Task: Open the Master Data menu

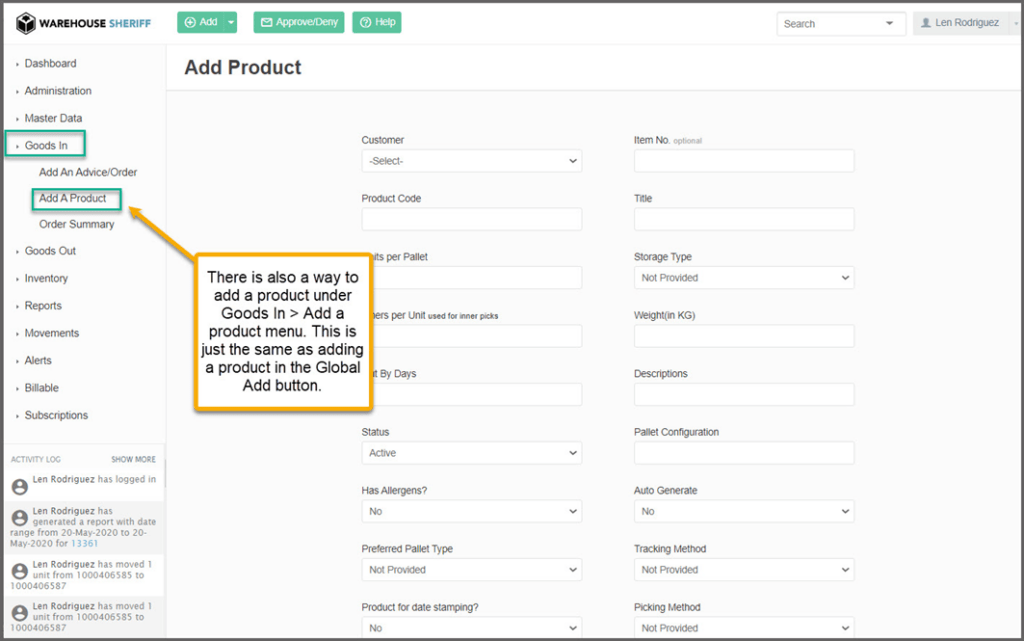Action: click(53, 118)
